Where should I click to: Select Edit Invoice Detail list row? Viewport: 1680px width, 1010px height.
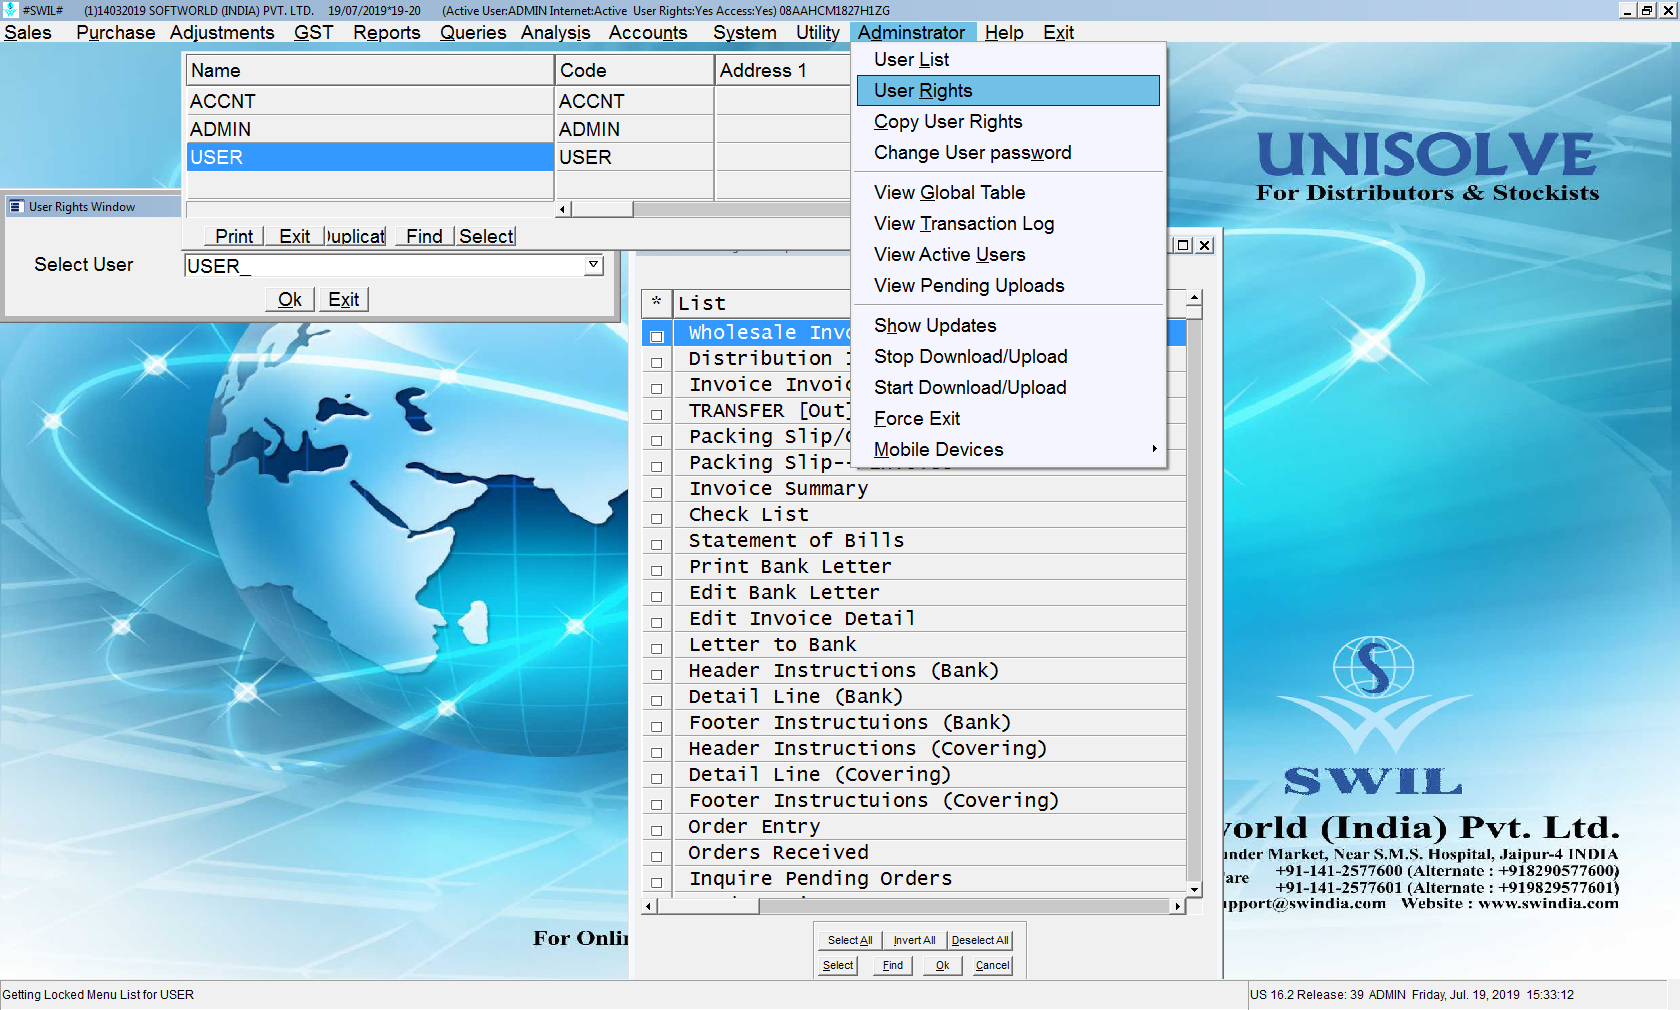coord(930,618)
